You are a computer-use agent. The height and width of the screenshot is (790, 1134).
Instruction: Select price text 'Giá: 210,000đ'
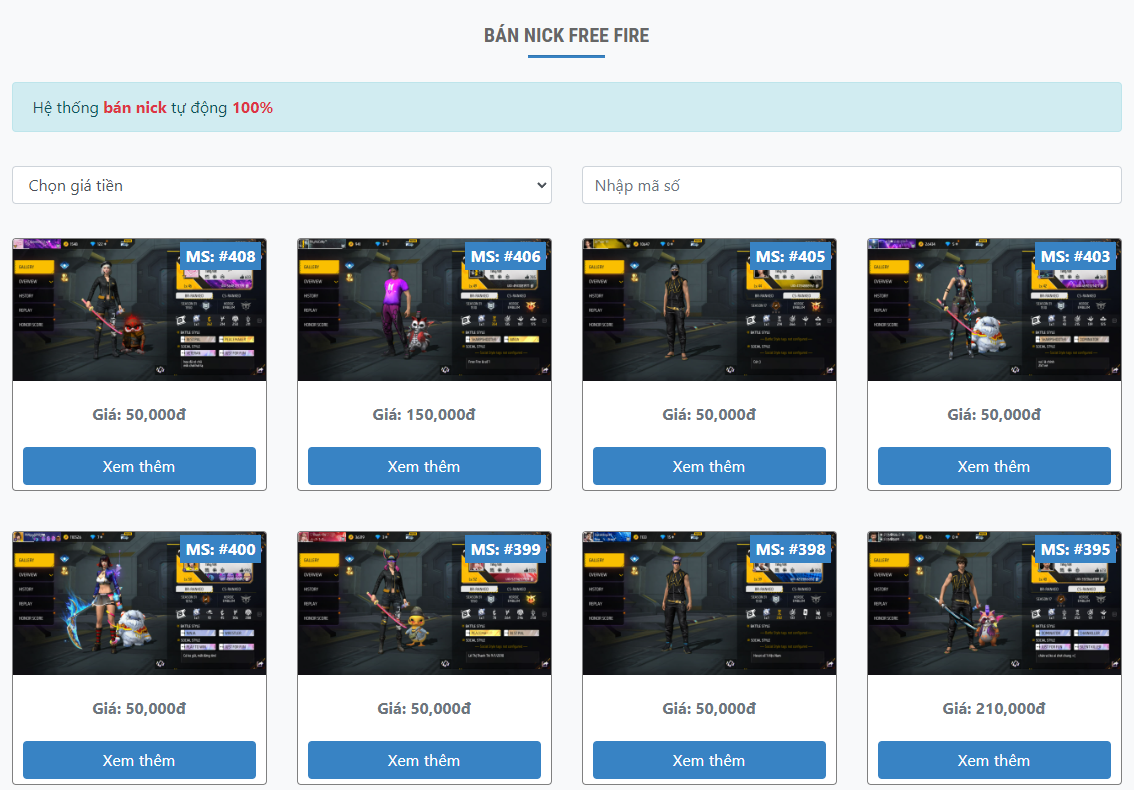pyautogui.click(x=994, y=708)
